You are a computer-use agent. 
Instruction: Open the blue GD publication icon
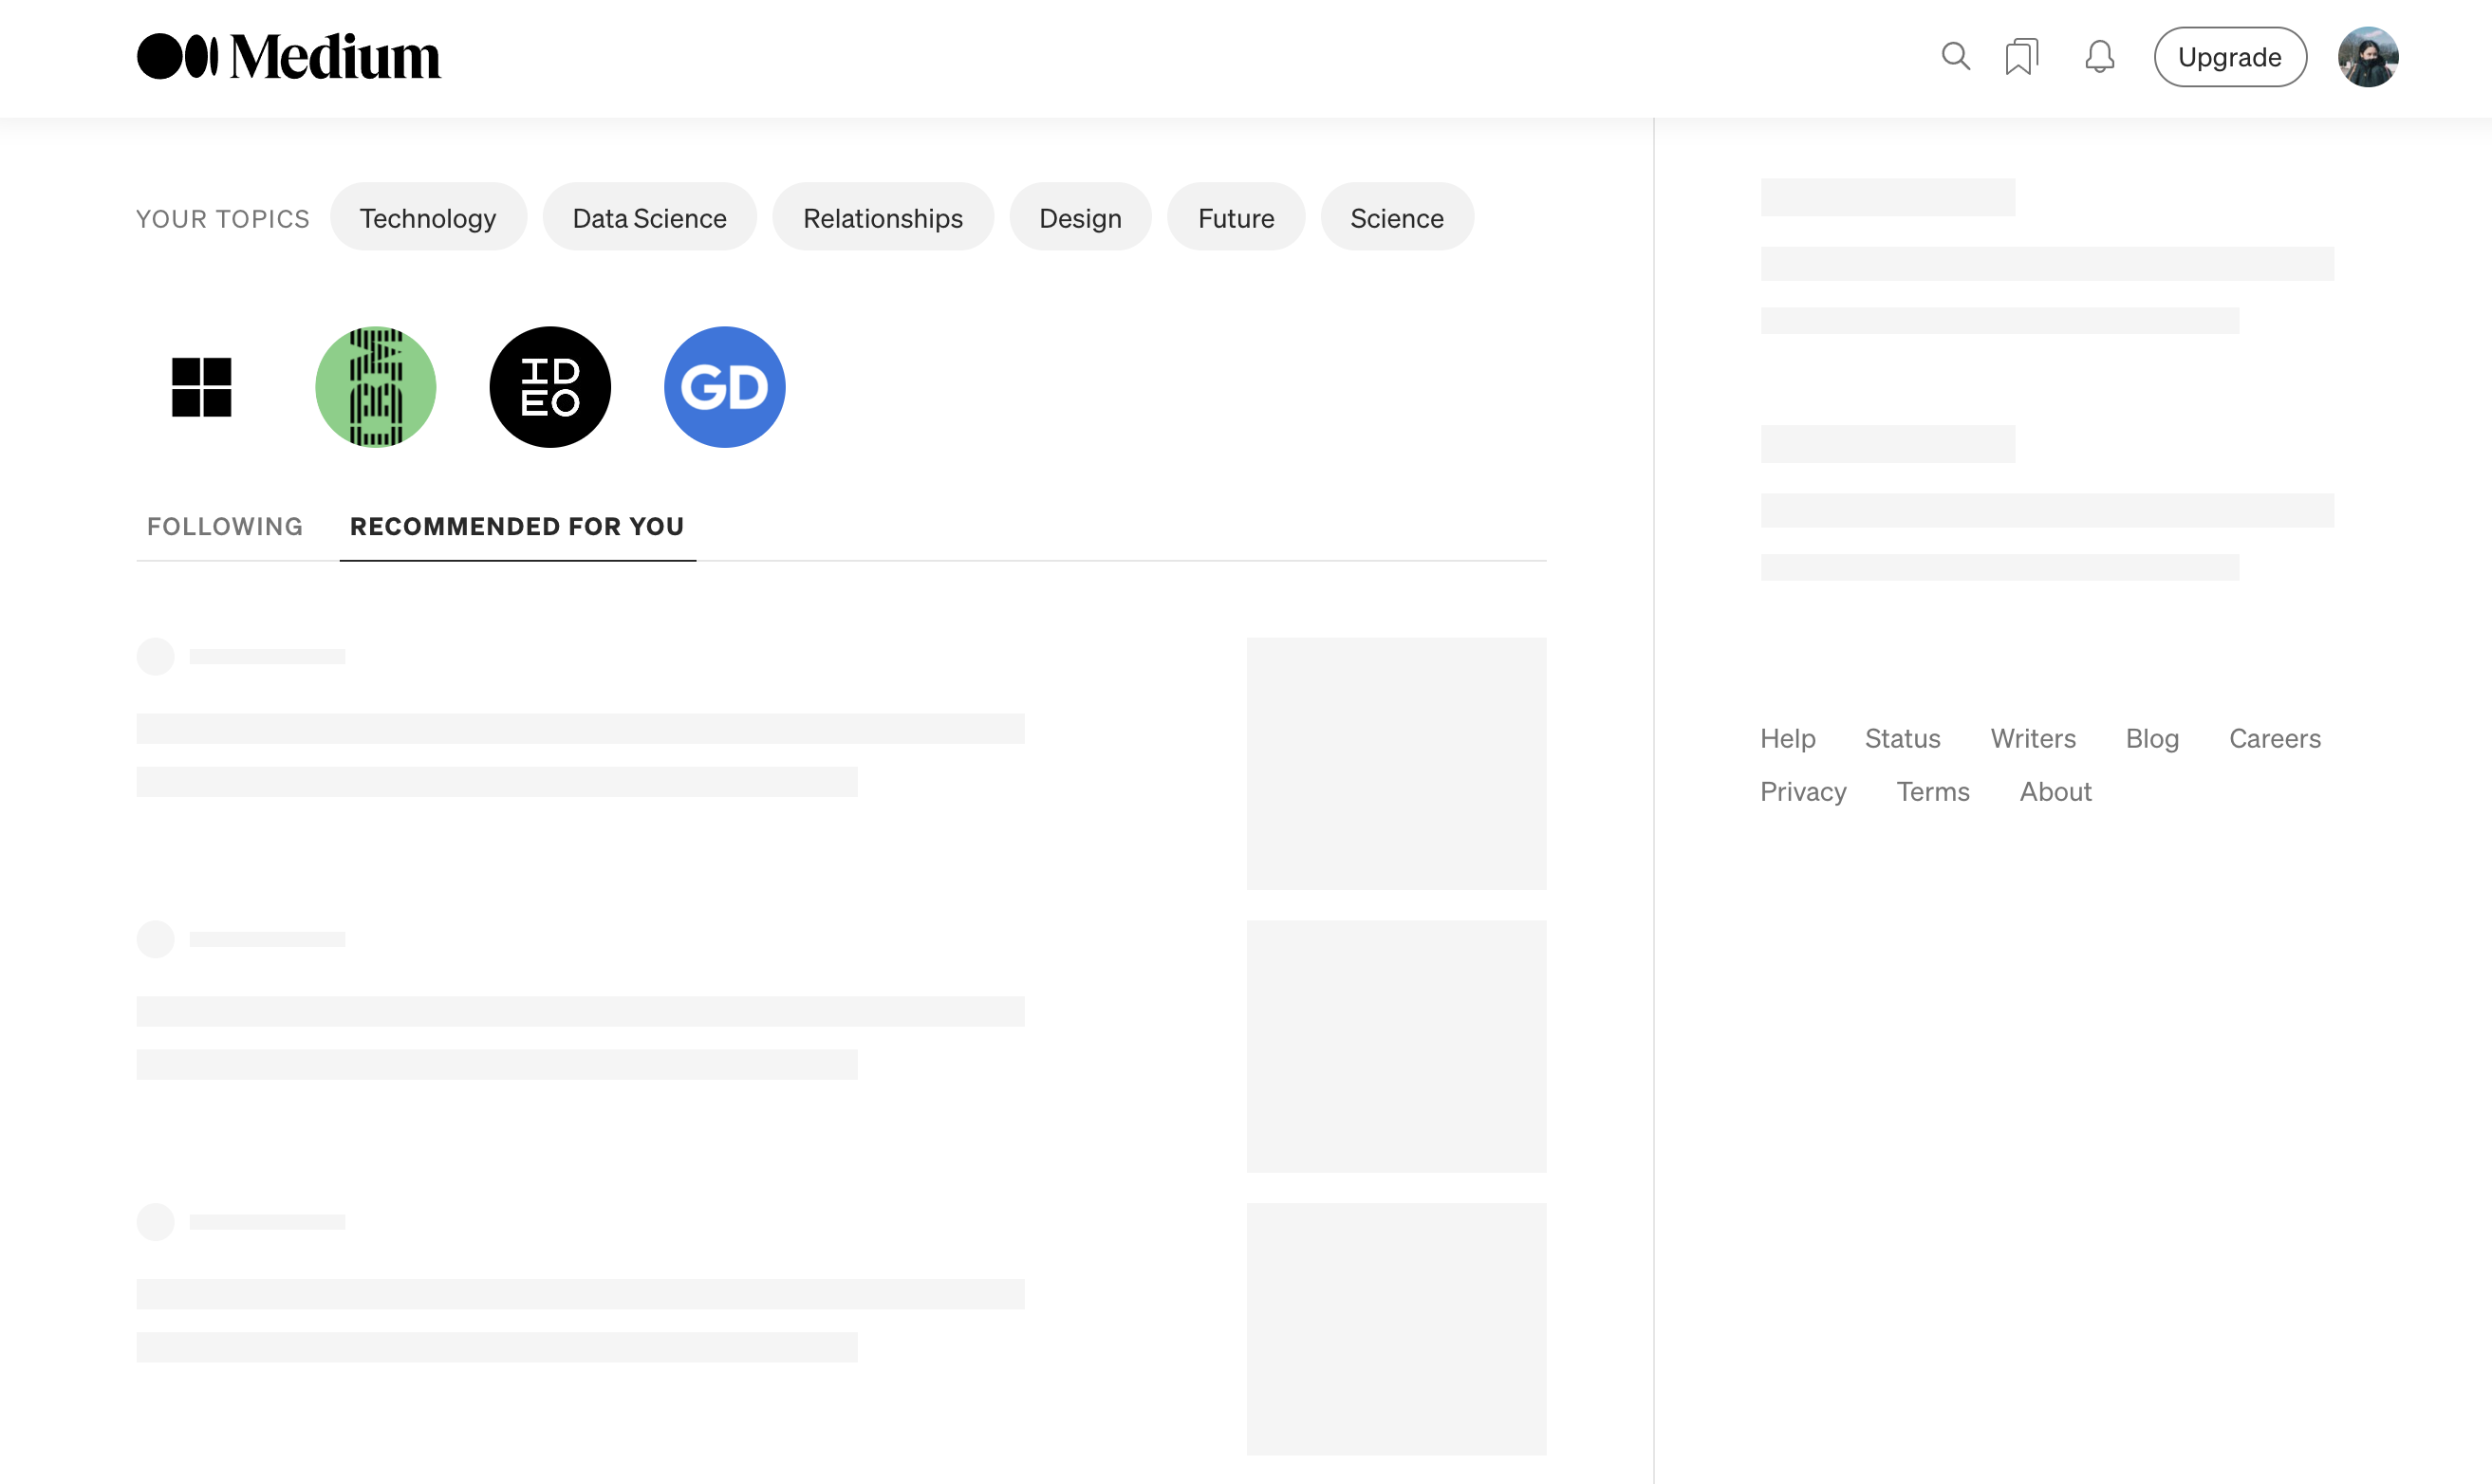pyautogui.click(x=724, y=387)
